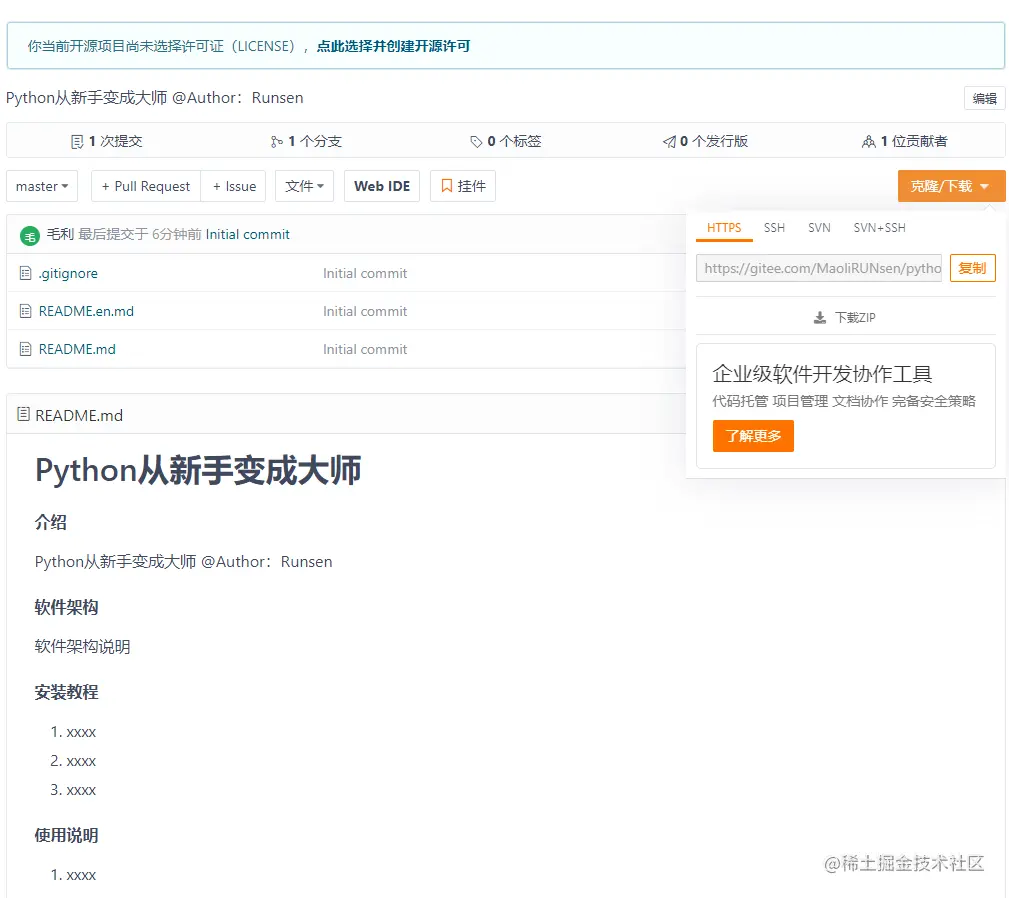Click the 使用说明 section heading

(x=66, y=836)
